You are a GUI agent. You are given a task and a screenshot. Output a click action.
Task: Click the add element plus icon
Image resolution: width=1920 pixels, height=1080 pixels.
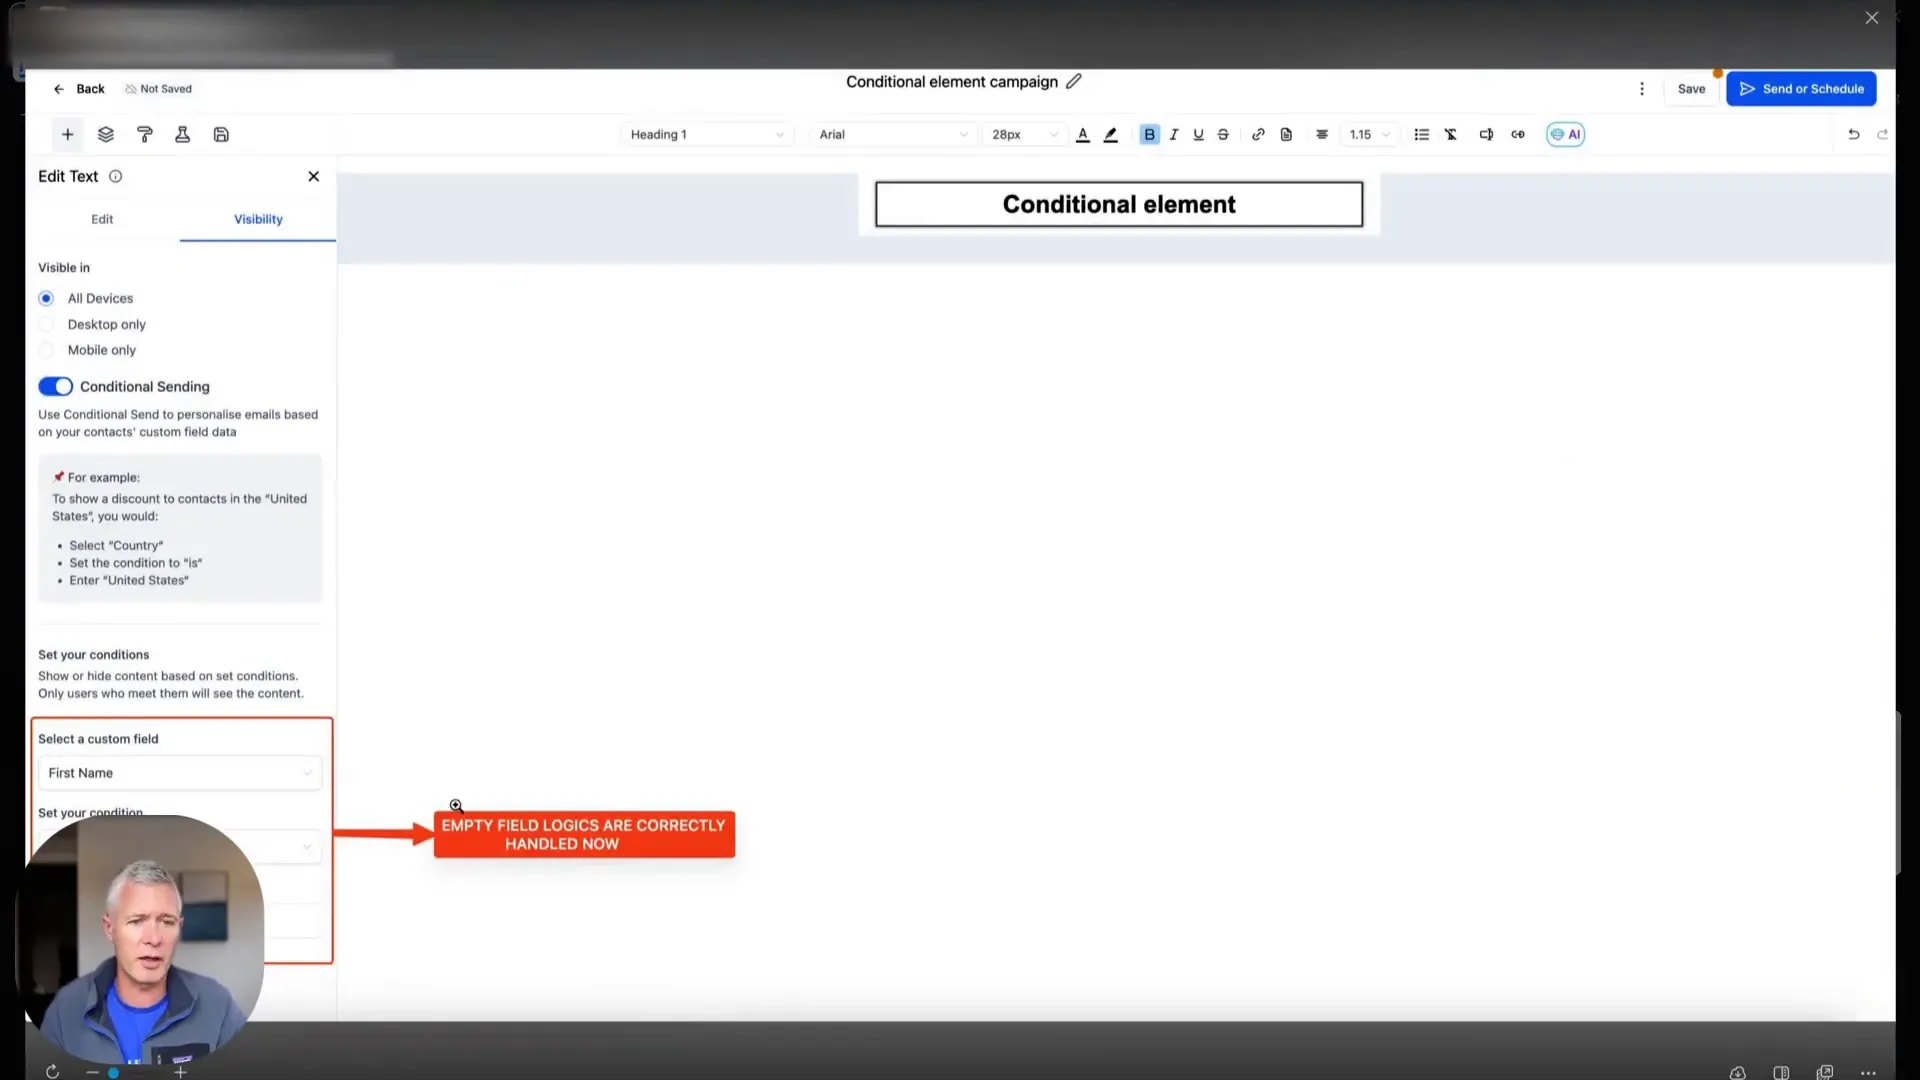click(67, 134)
